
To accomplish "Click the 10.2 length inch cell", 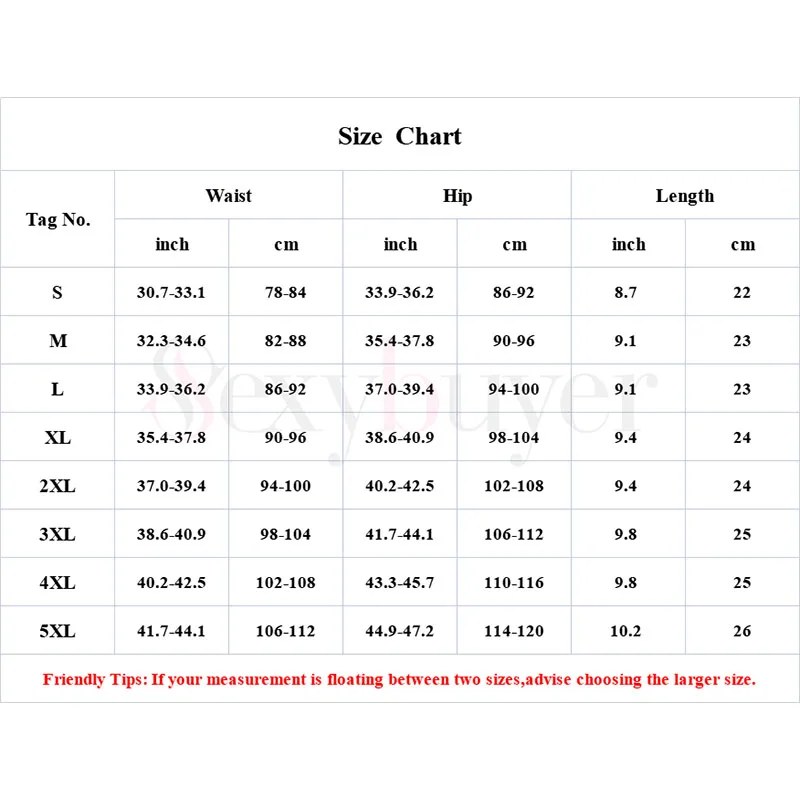I will coord(626,631).
